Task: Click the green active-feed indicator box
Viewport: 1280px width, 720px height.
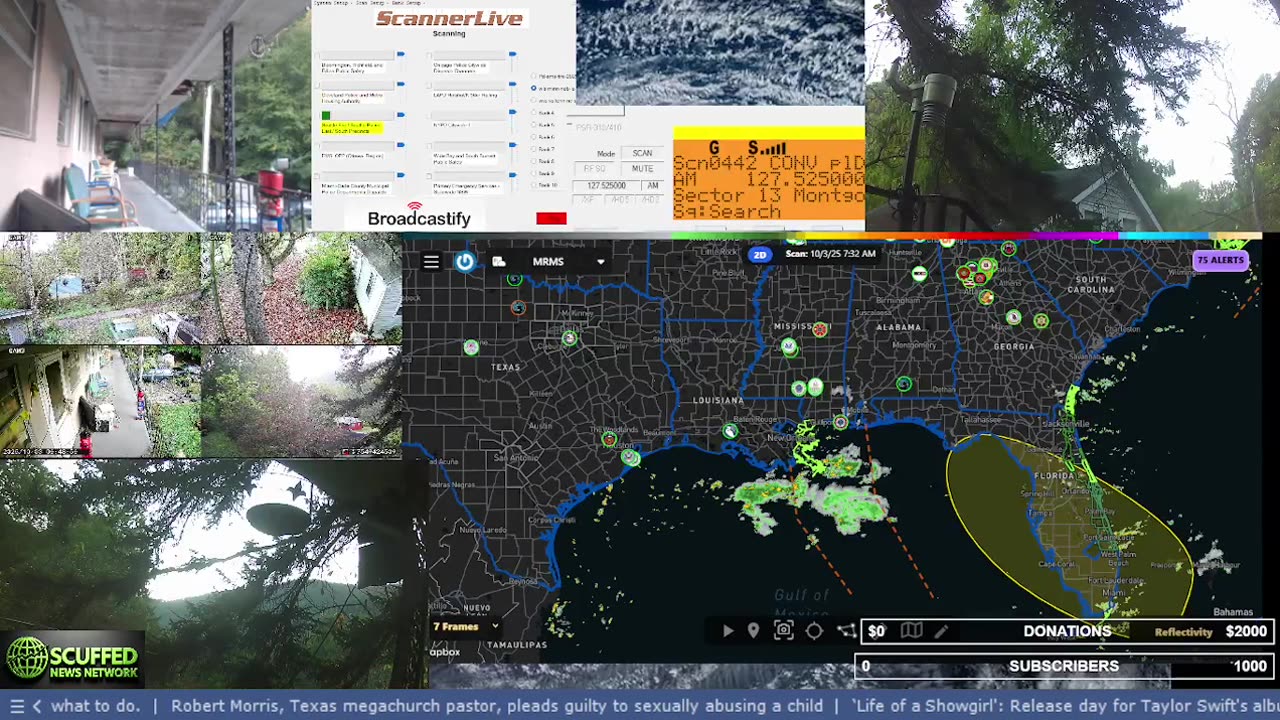Action: [326, 116]
